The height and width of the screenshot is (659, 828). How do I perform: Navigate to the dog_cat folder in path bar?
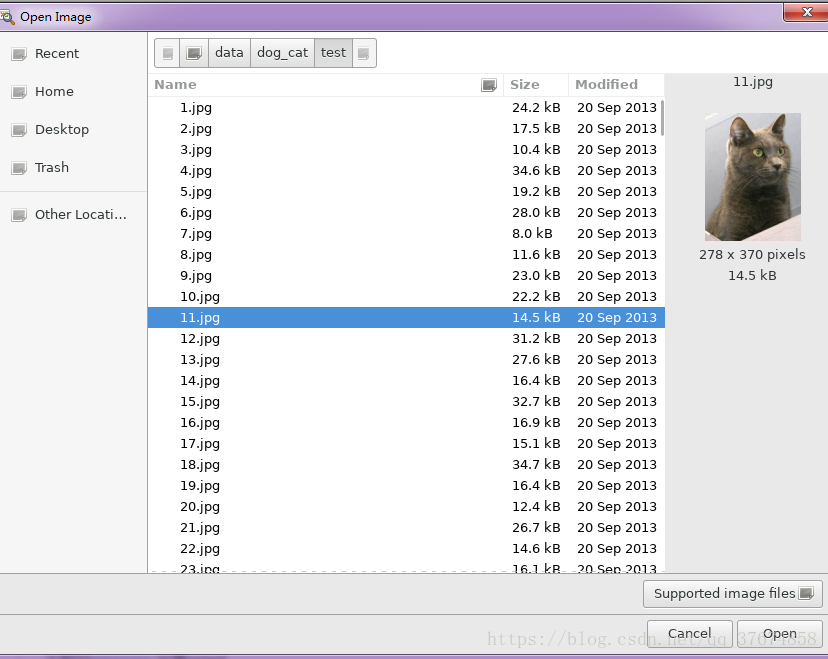[x=283, y=53]
